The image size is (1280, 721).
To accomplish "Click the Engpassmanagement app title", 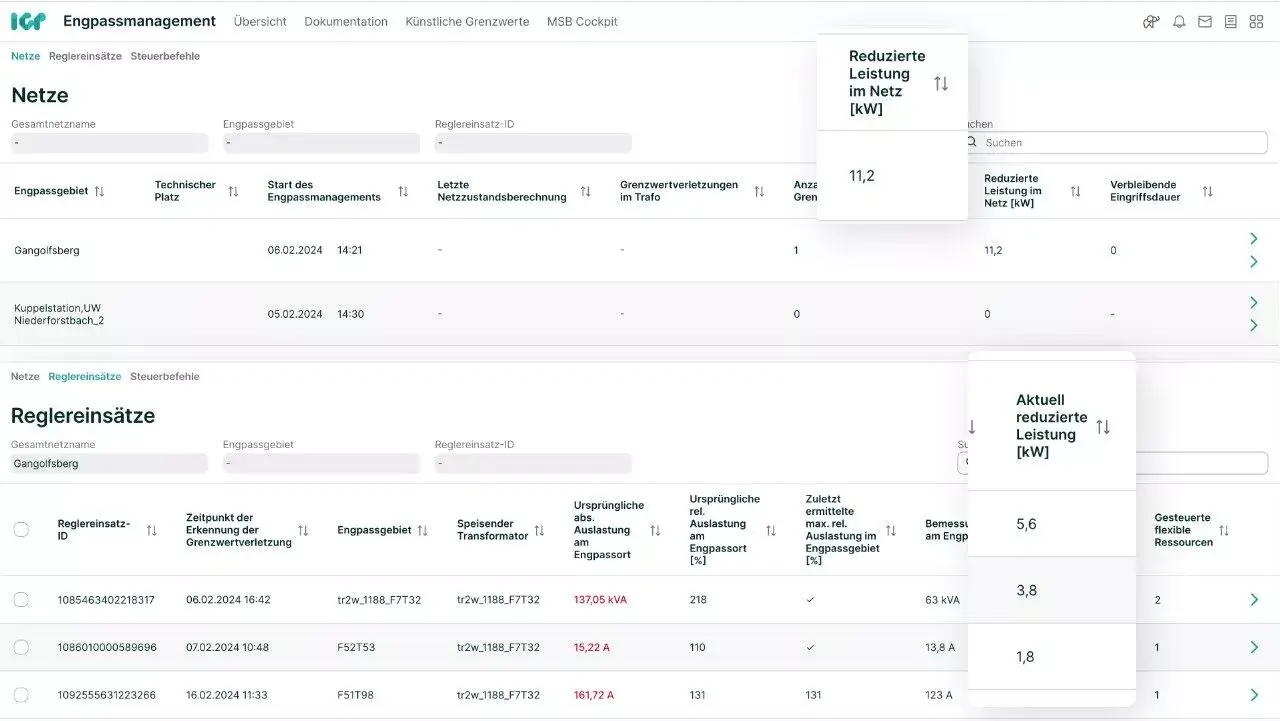I will (x=139, y=21).
